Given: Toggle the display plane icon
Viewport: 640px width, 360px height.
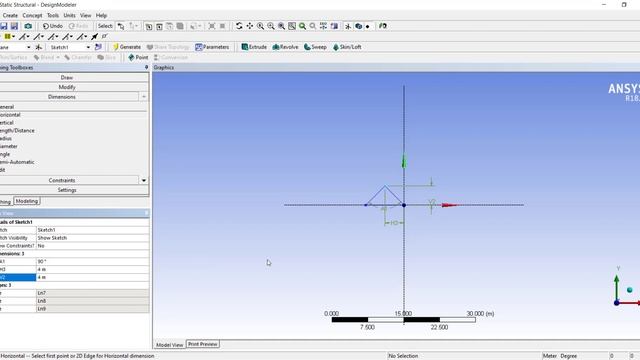Looking at the screenshot, I should tap(348, 26).
